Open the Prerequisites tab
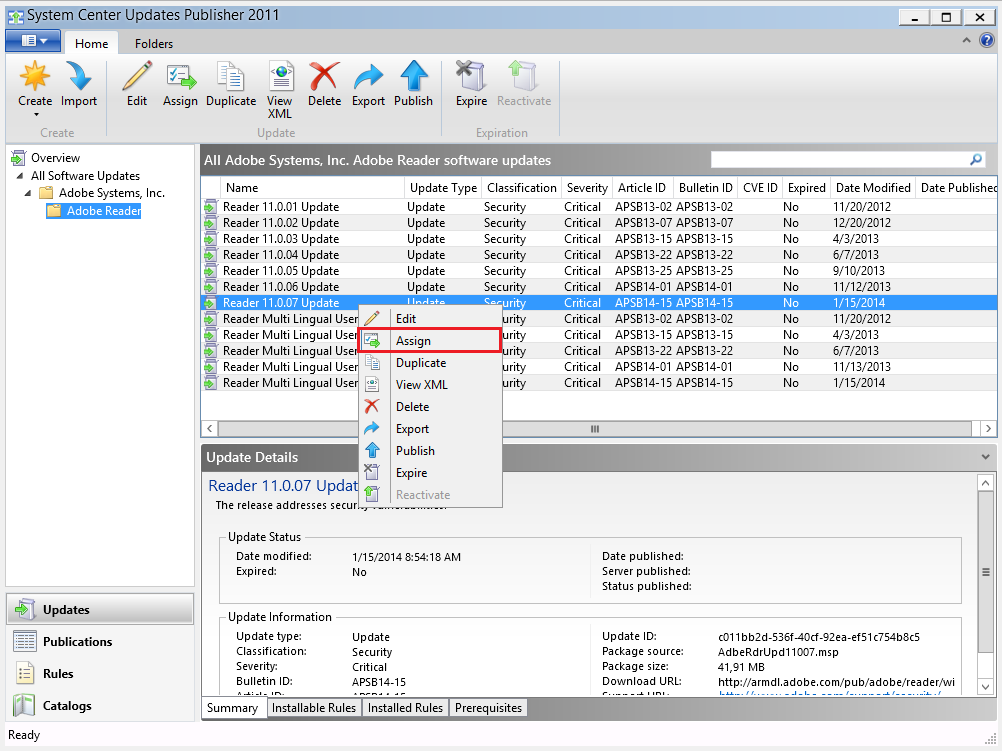The width and height of the screenshot is (1002, 751). 488,708
